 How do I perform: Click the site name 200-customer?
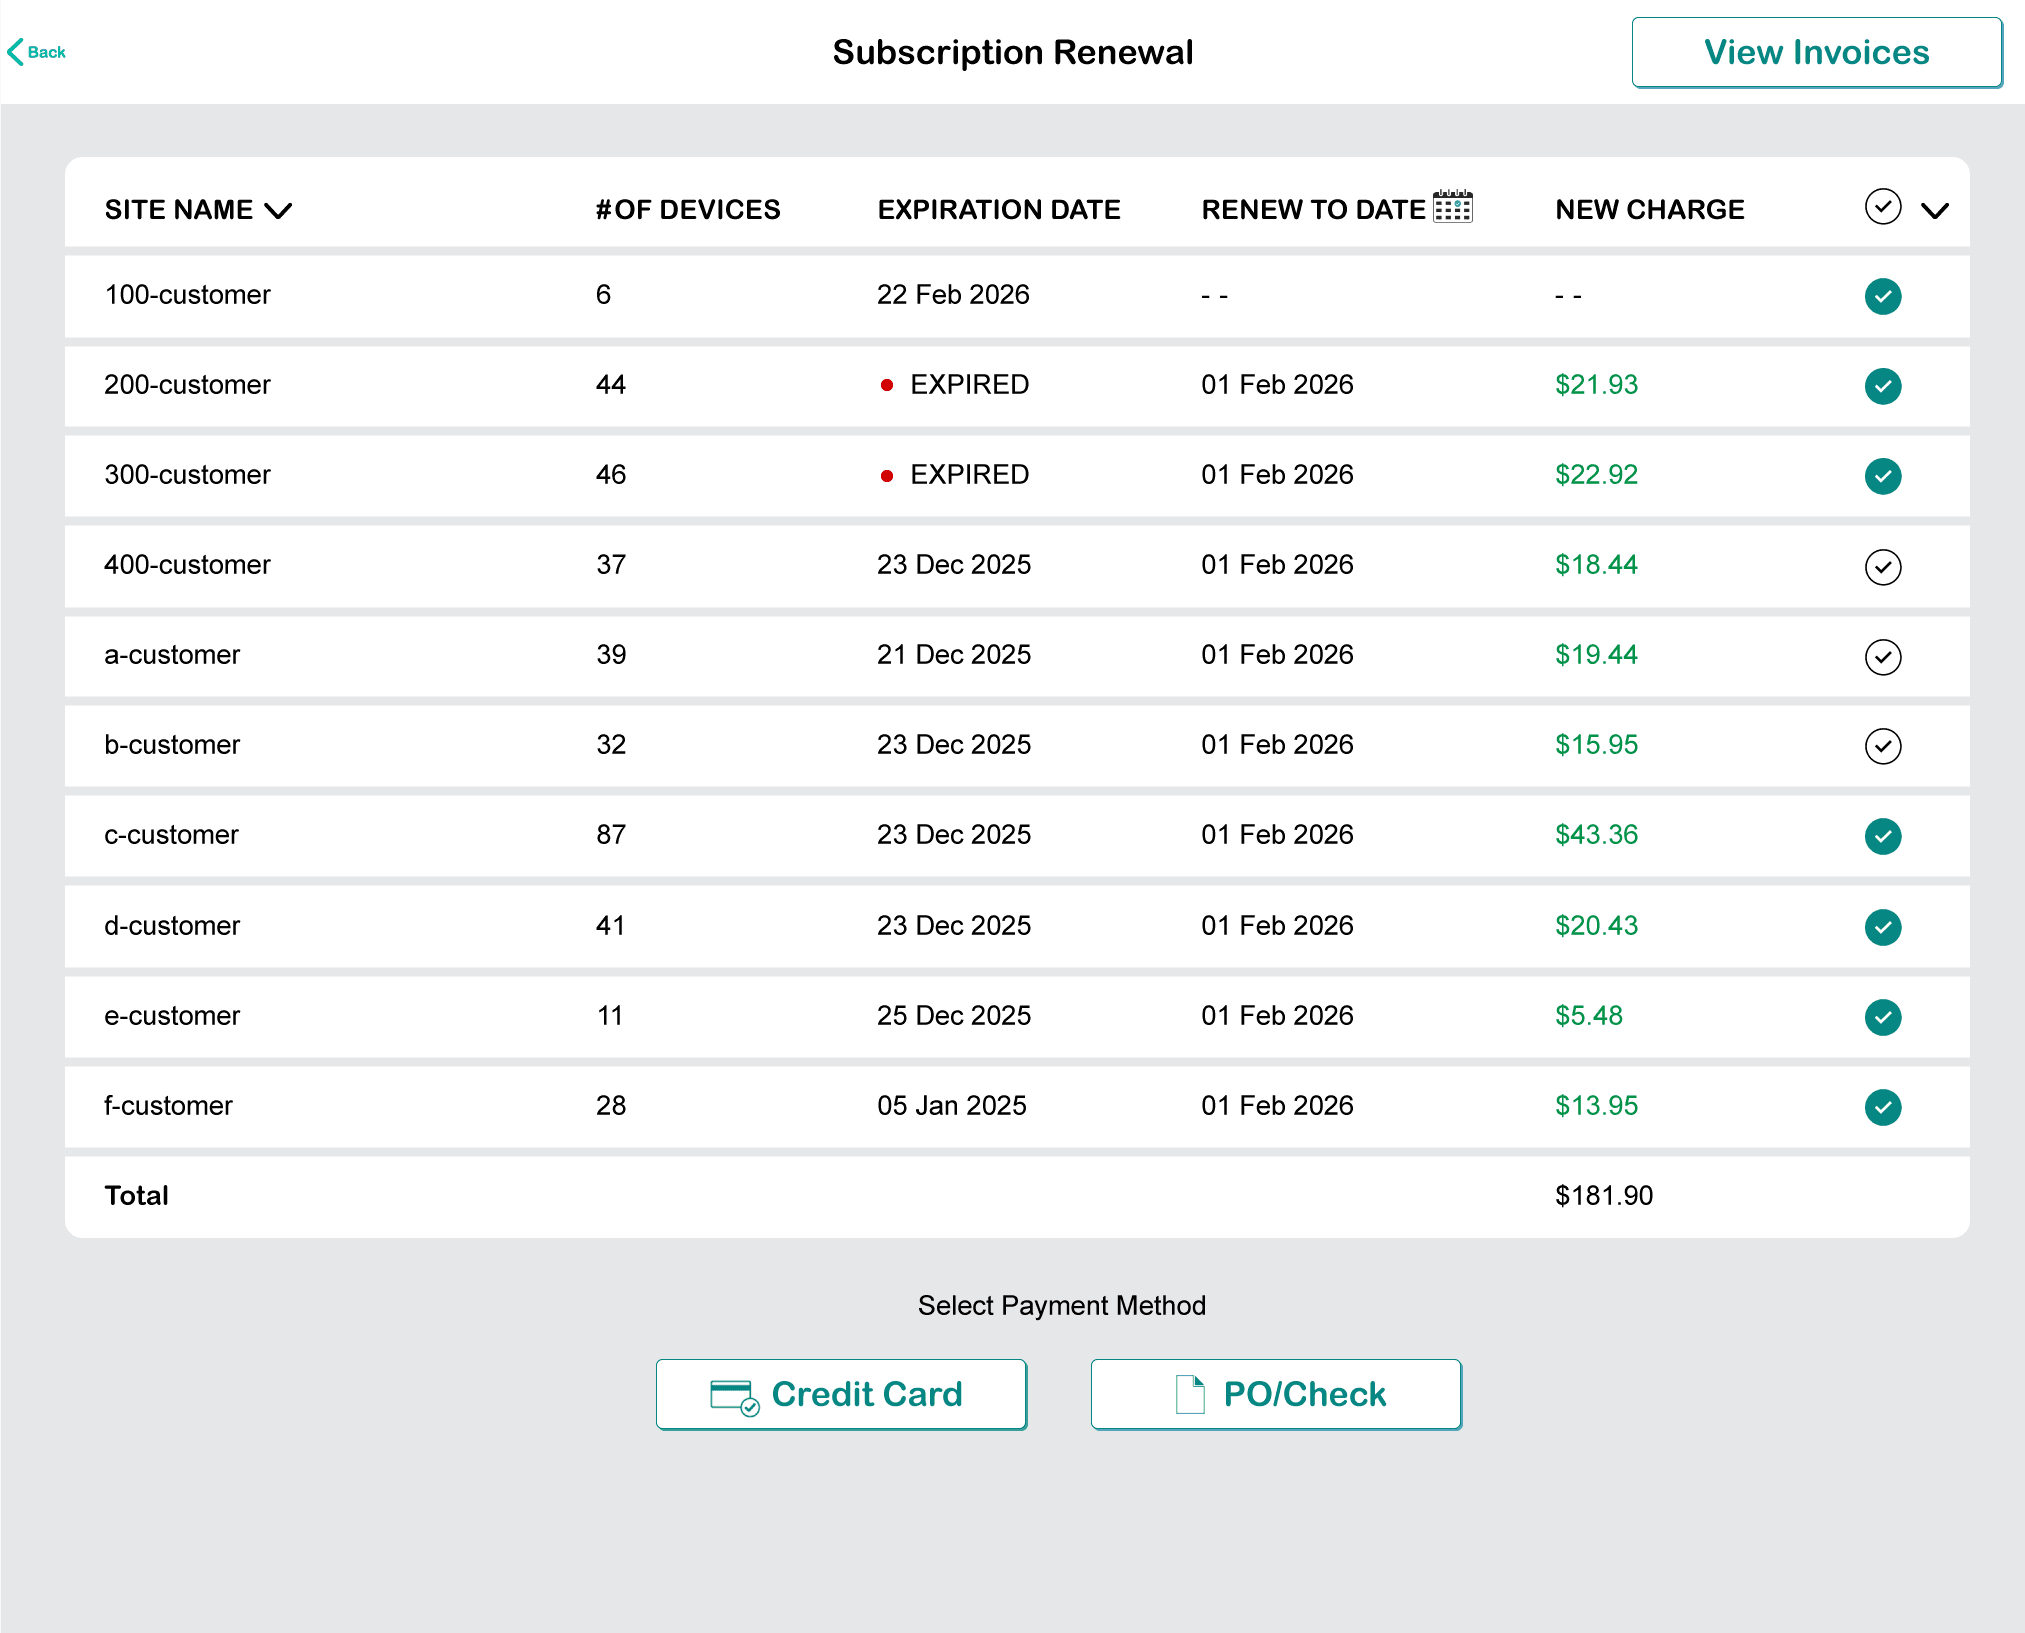pyautogui.click(x=187, y=385)
